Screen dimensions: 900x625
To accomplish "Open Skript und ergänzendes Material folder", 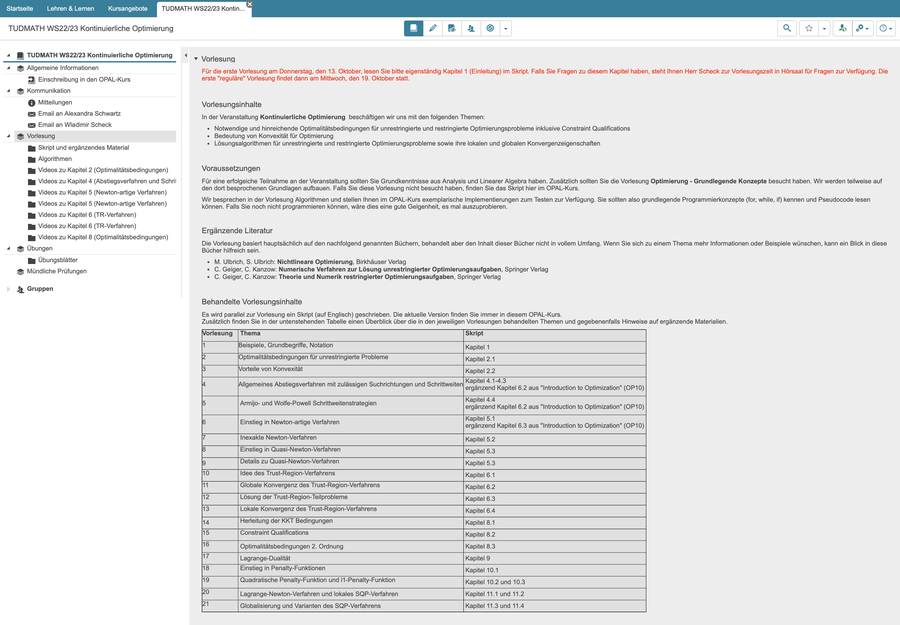I will click(83, 147).
